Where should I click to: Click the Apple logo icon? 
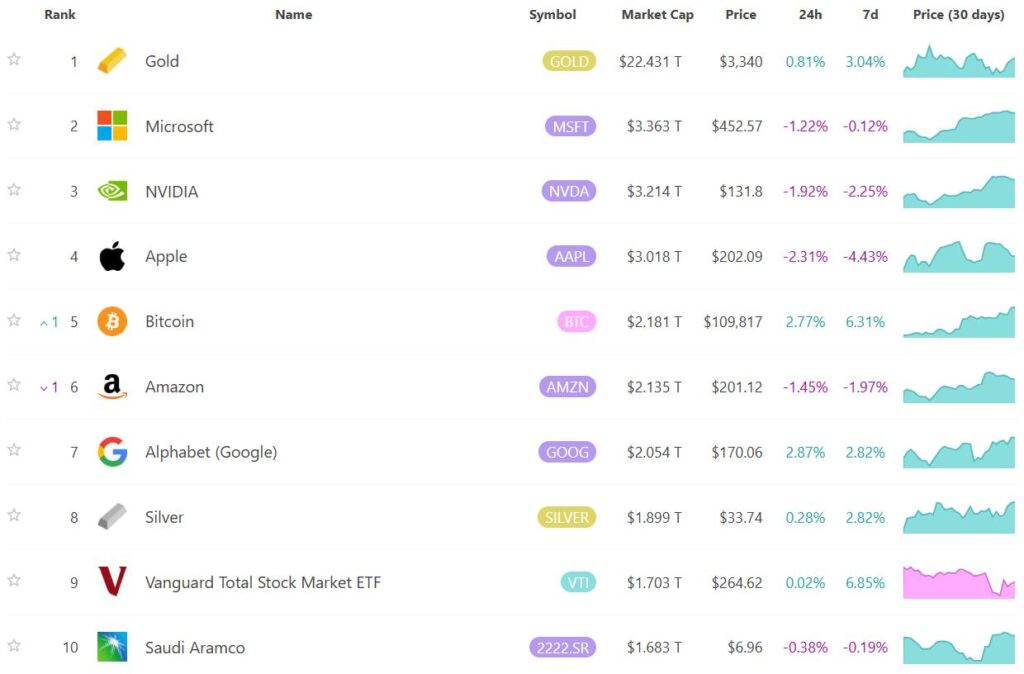[112, 257]
